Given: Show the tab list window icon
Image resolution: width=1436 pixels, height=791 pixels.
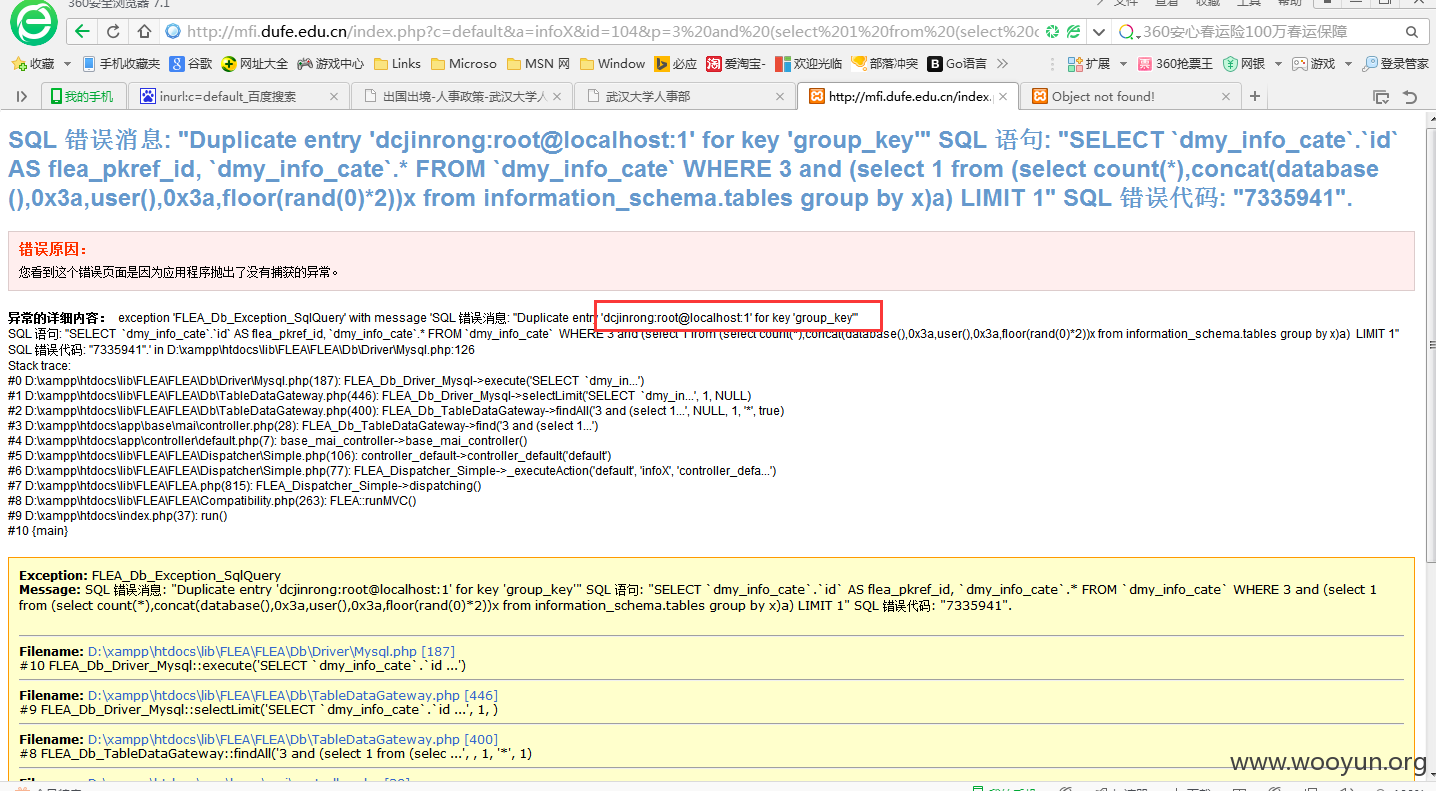Looking at the screenshot, I should pos(1381,97).
